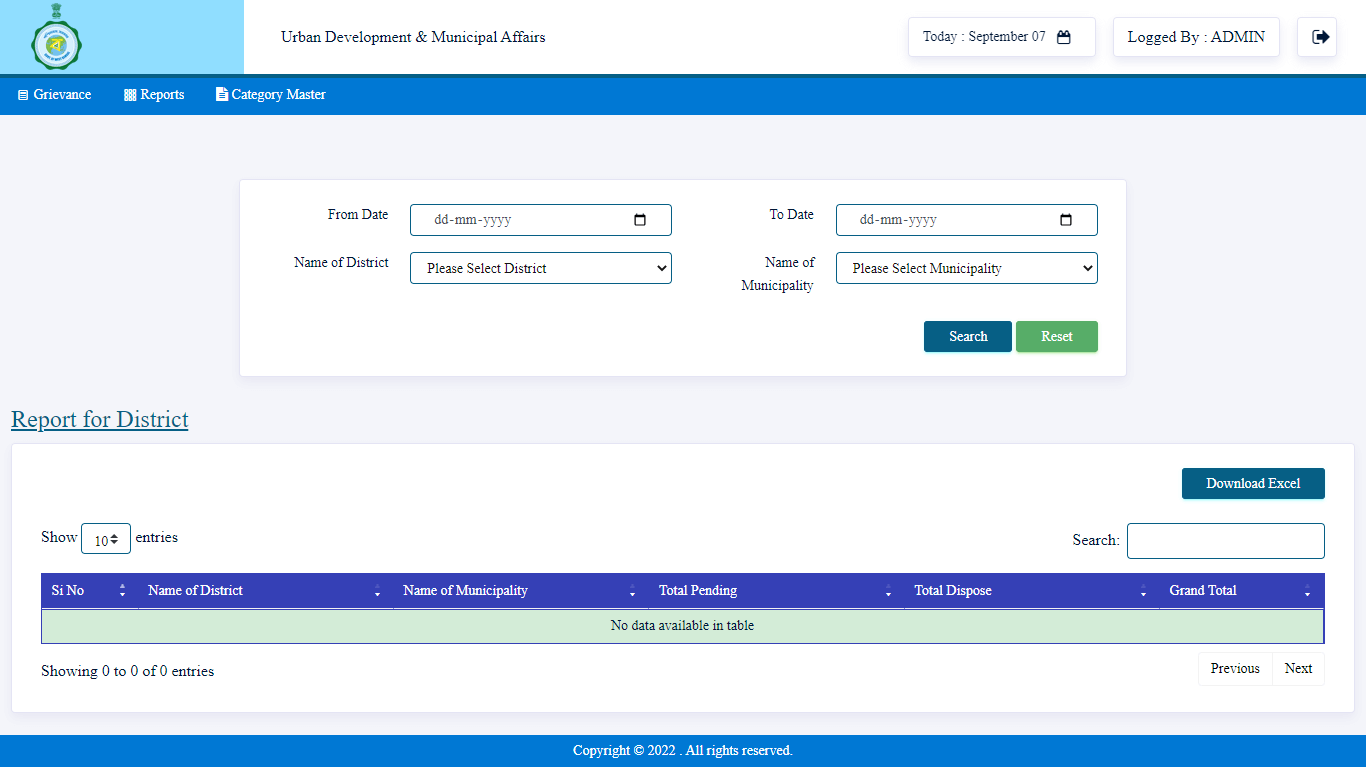Sort by Total Dispose arrows
The width and height of the screenshot is (1366, 767).
1143,591
